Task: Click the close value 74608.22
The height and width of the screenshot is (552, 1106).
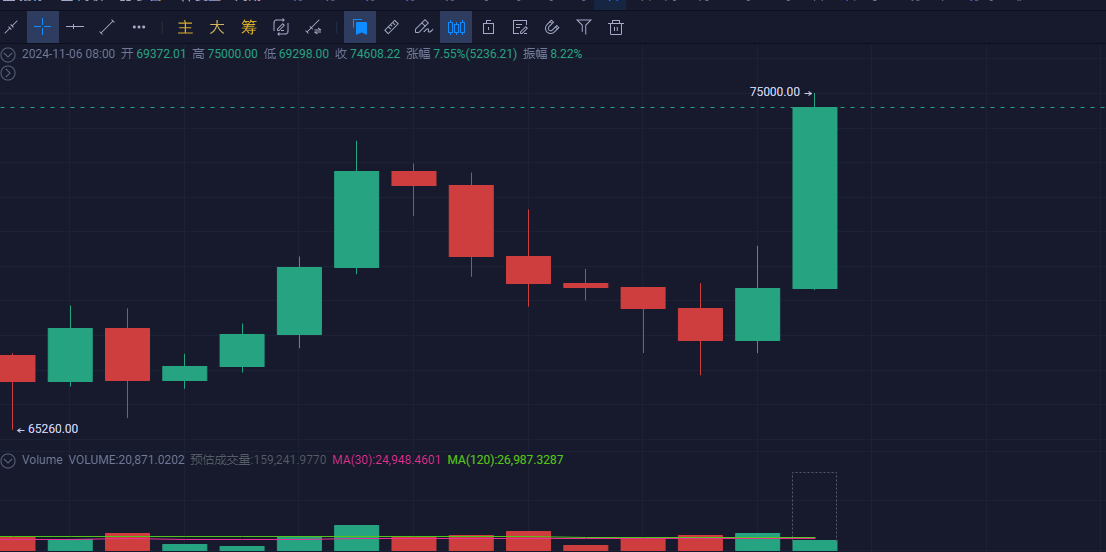Action: point(375,54)
